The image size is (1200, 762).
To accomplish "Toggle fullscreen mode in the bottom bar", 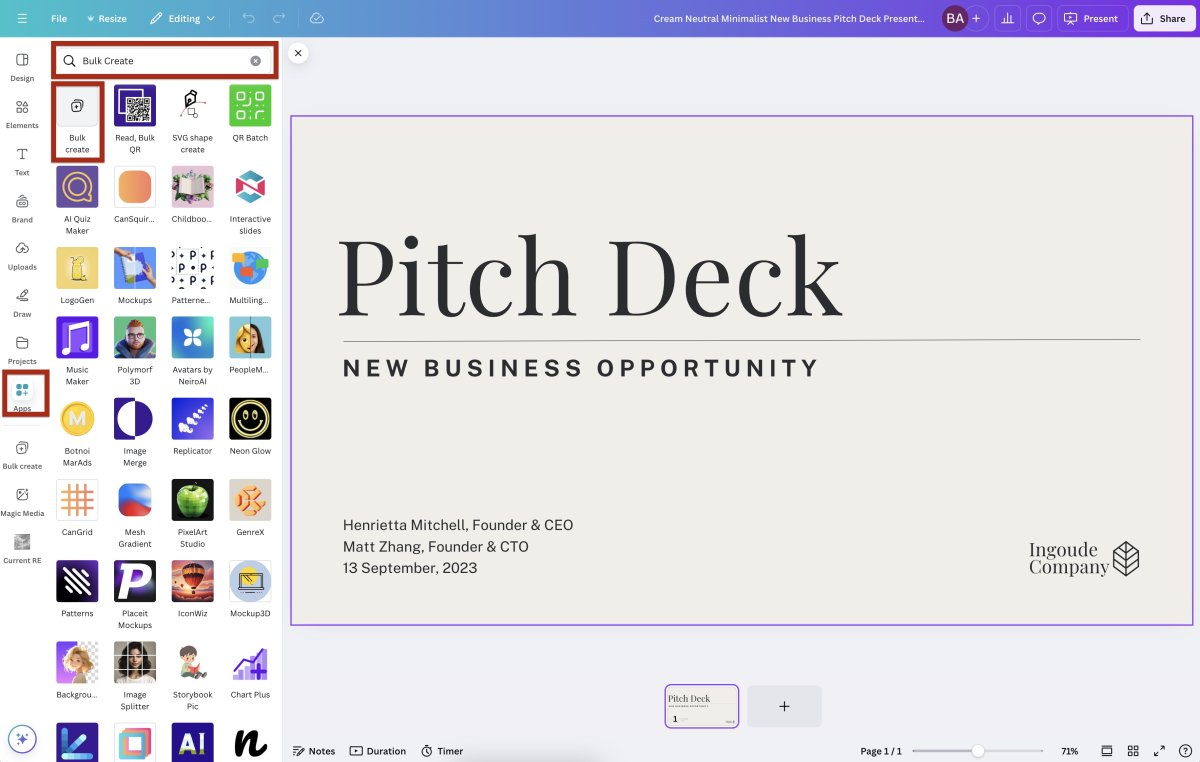I will coord(1160,751).
